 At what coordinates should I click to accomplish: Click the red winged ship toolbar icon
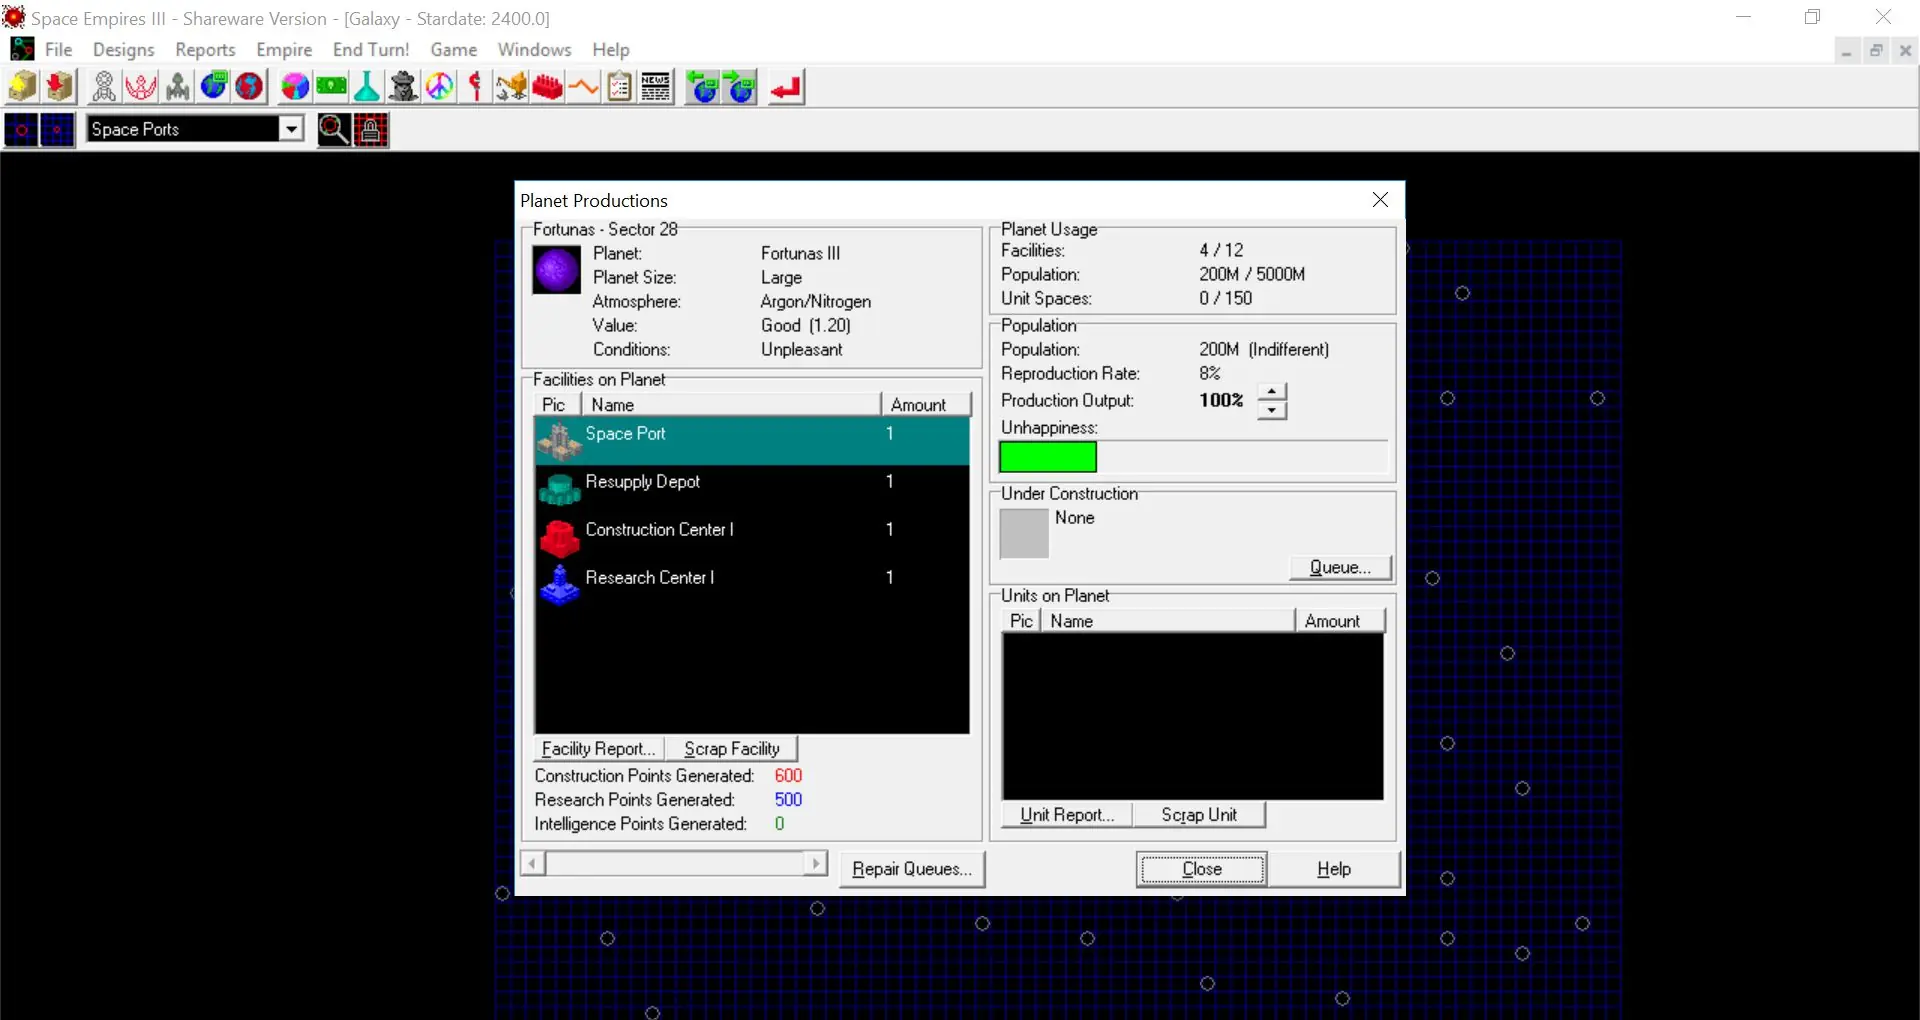click(141, 88)
